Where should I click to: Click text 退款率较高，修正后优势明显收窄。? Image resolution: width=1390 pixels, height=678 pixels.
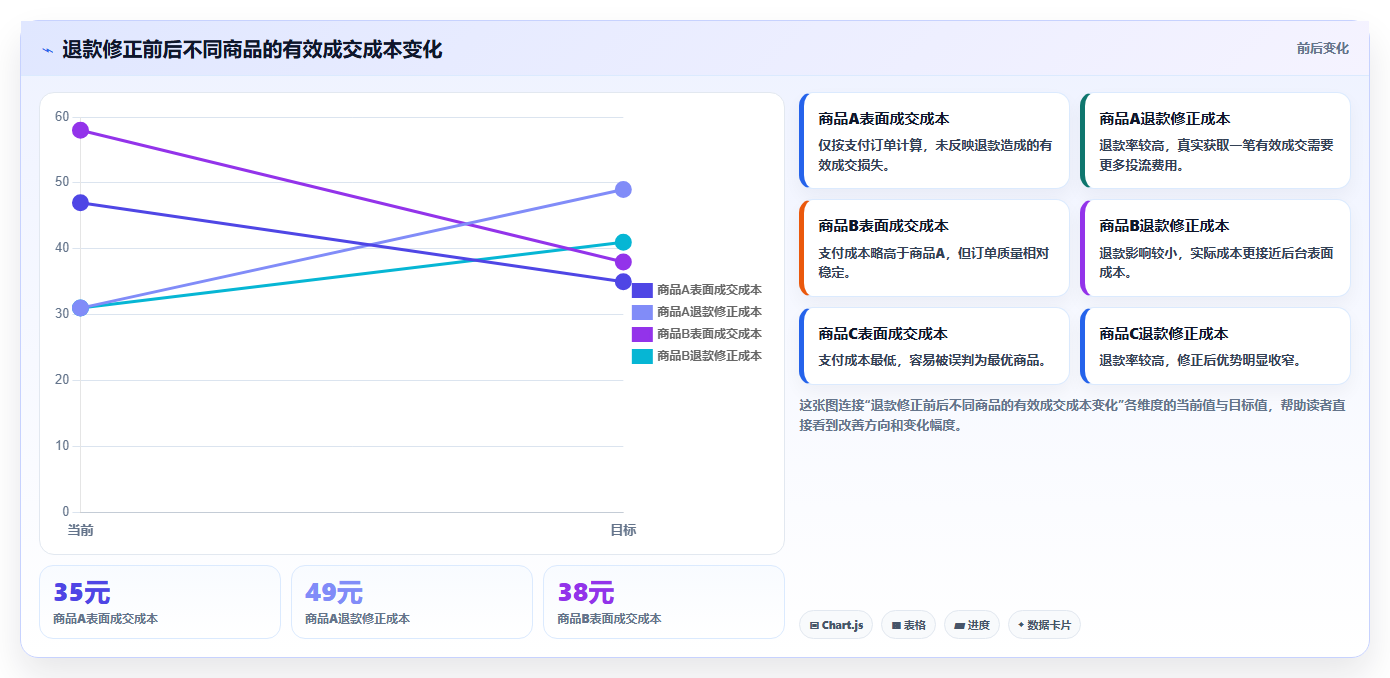pyautogui.click(x=1200, y=360)
